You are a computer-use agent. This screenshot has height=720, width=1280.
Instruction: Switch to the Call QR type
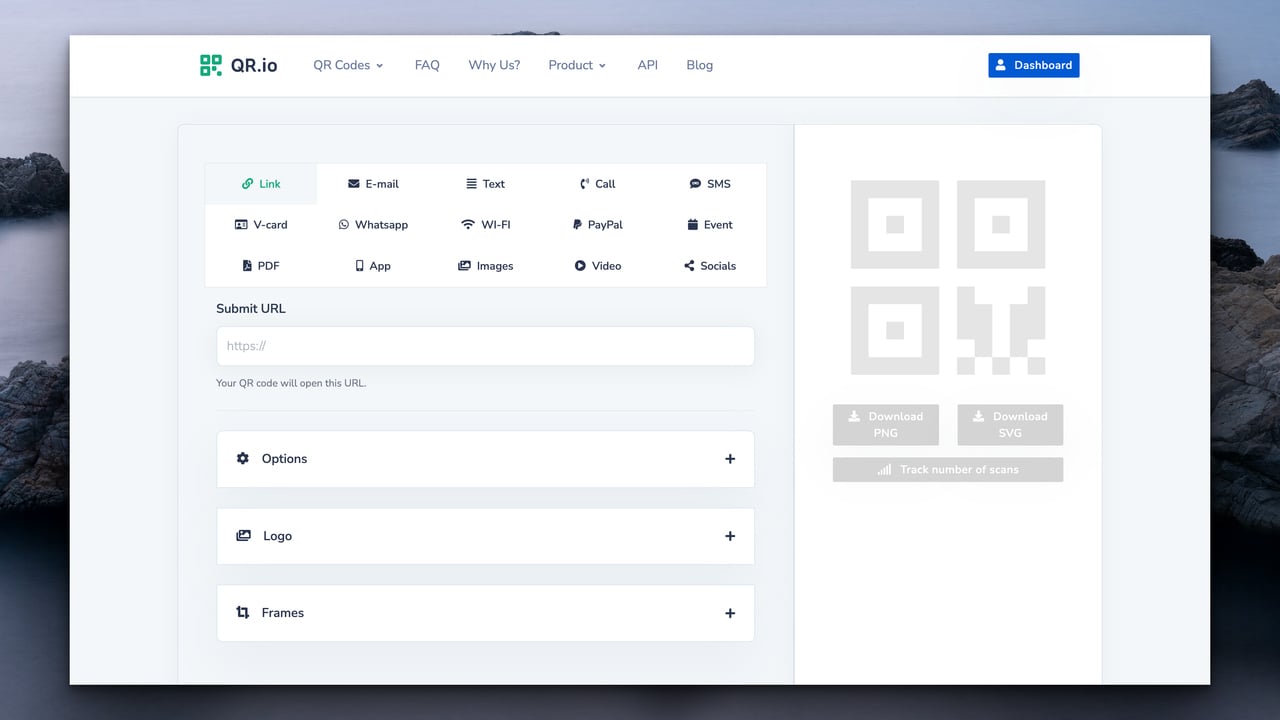pyautogui.click(x=598, y=184)
